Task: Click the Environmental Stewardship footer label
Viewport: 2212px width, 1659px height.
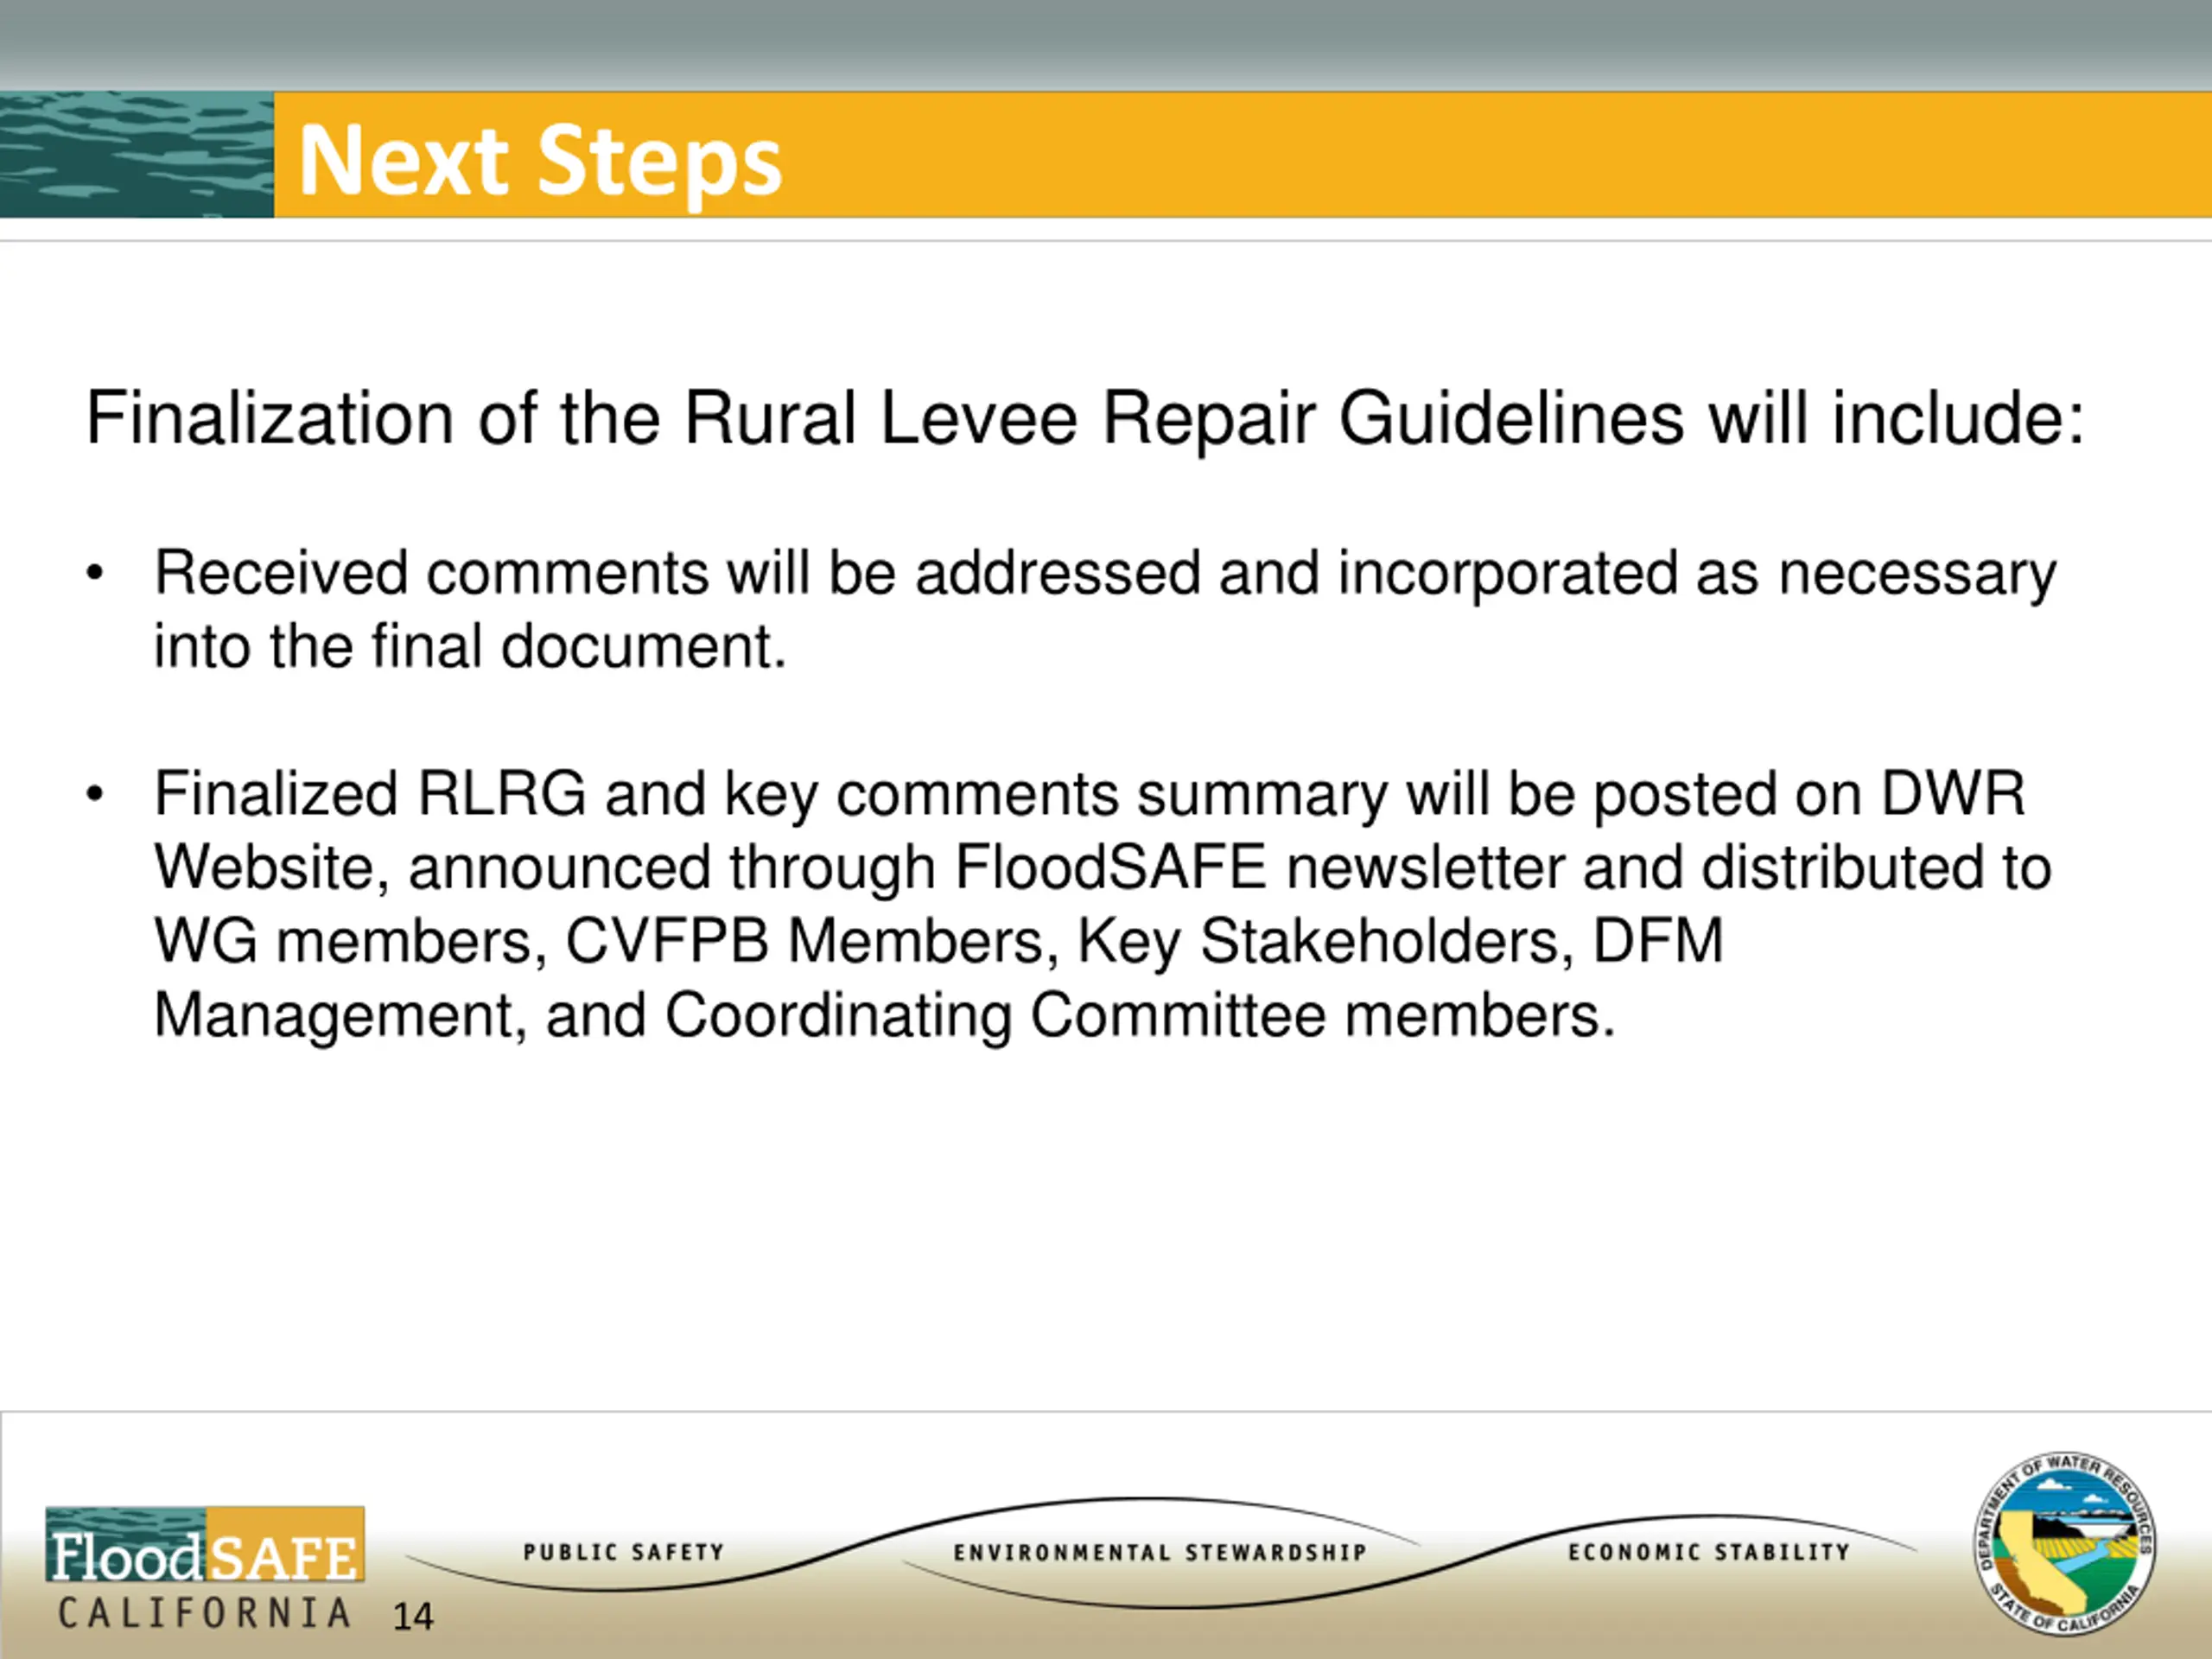Action: (x=1160, y=1553)
